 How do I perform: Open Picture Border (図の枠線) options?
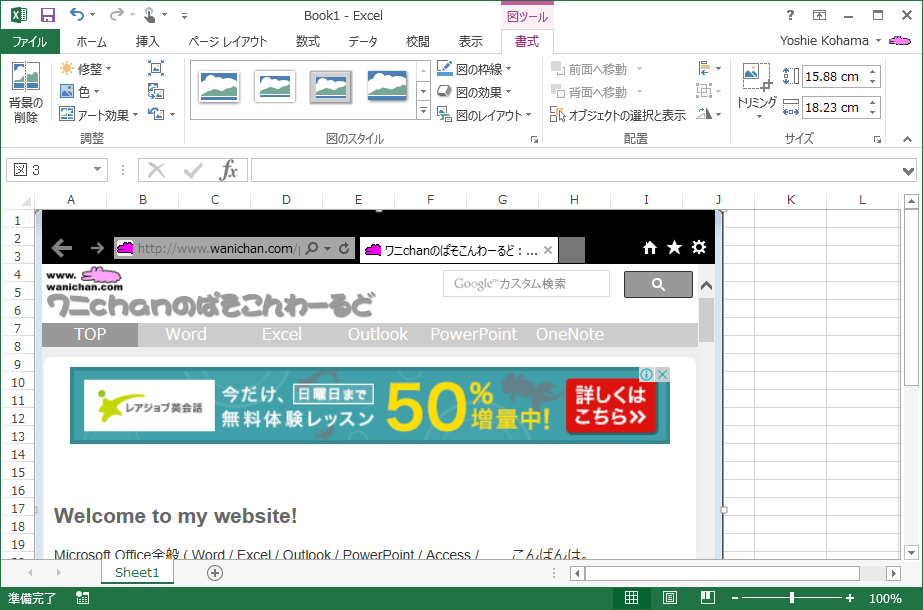coord(474,69)
